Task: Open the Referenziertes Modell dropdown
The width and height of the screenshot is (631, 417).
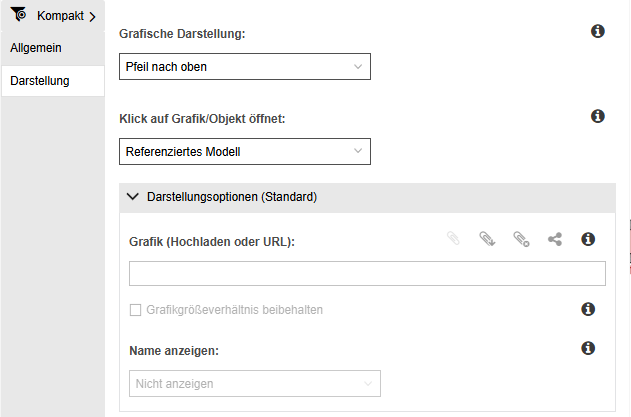Action: [x=245, y=151]
